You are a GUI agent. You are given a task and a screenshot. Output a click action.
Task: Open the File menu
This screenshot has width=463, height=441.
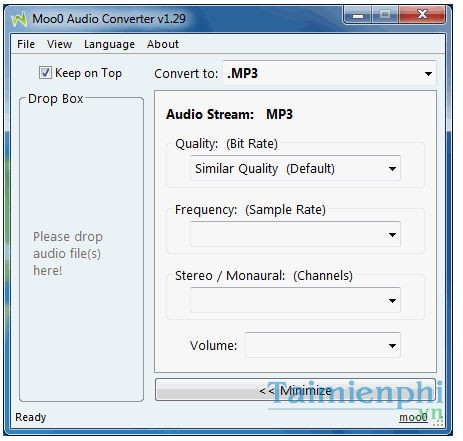26,44
